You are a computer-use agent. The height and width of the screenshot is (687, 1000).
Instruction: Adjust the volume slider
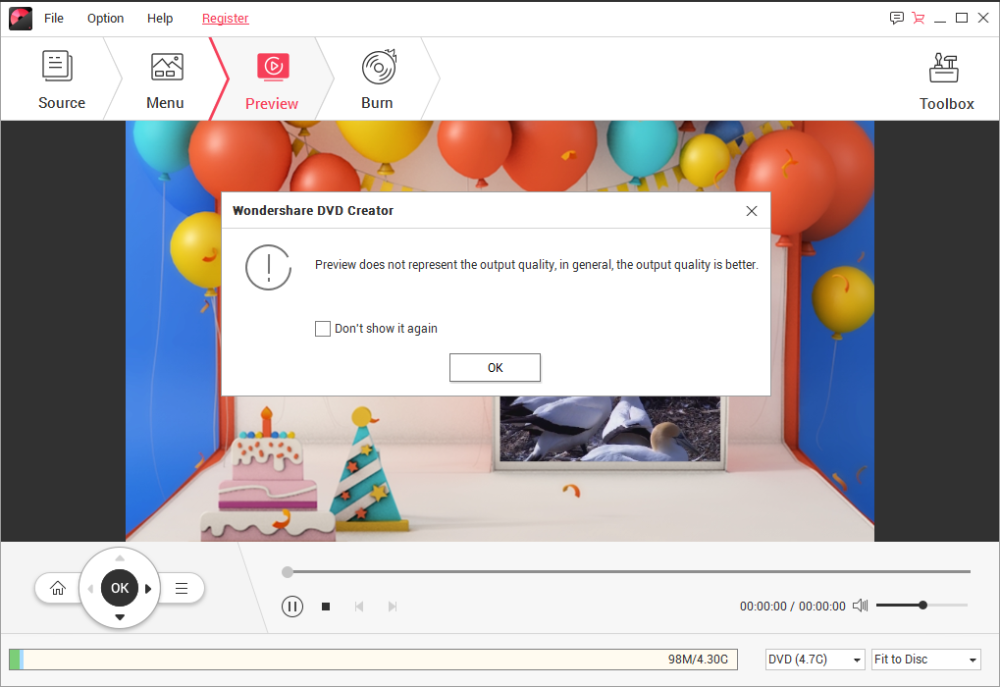pyautogui.click(x=922, y=605)
